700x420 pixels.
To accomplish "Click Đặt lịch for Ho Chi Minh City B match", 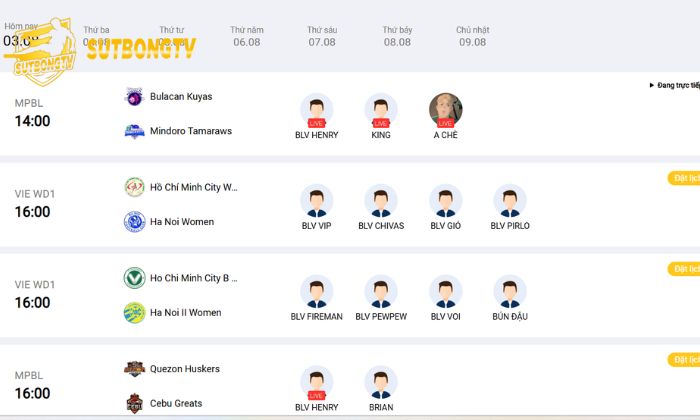I will coord(684,269).
